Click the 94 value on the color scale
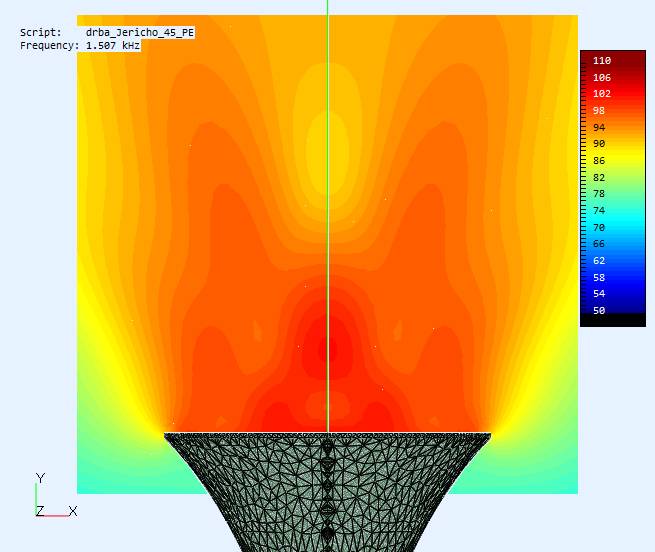 tap(599, 127)
